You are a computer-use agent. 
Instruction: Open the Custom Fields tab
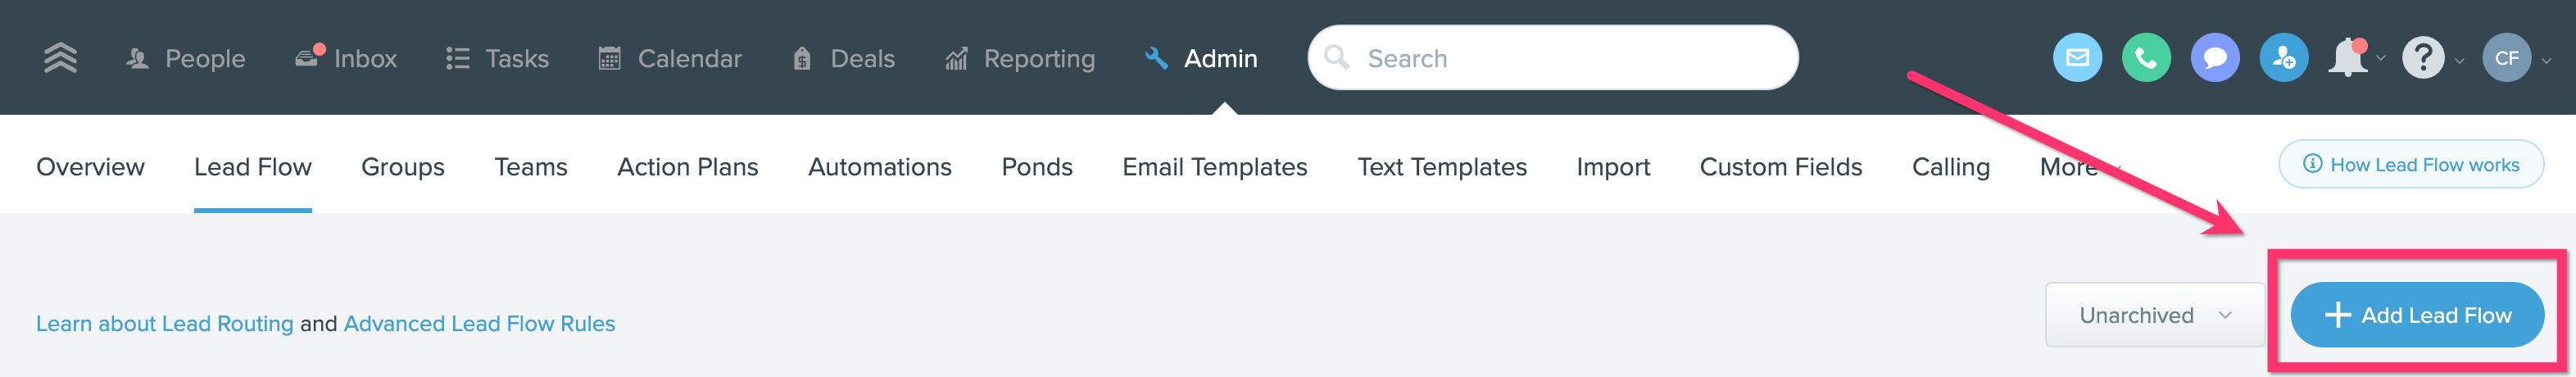[1780, 167]
